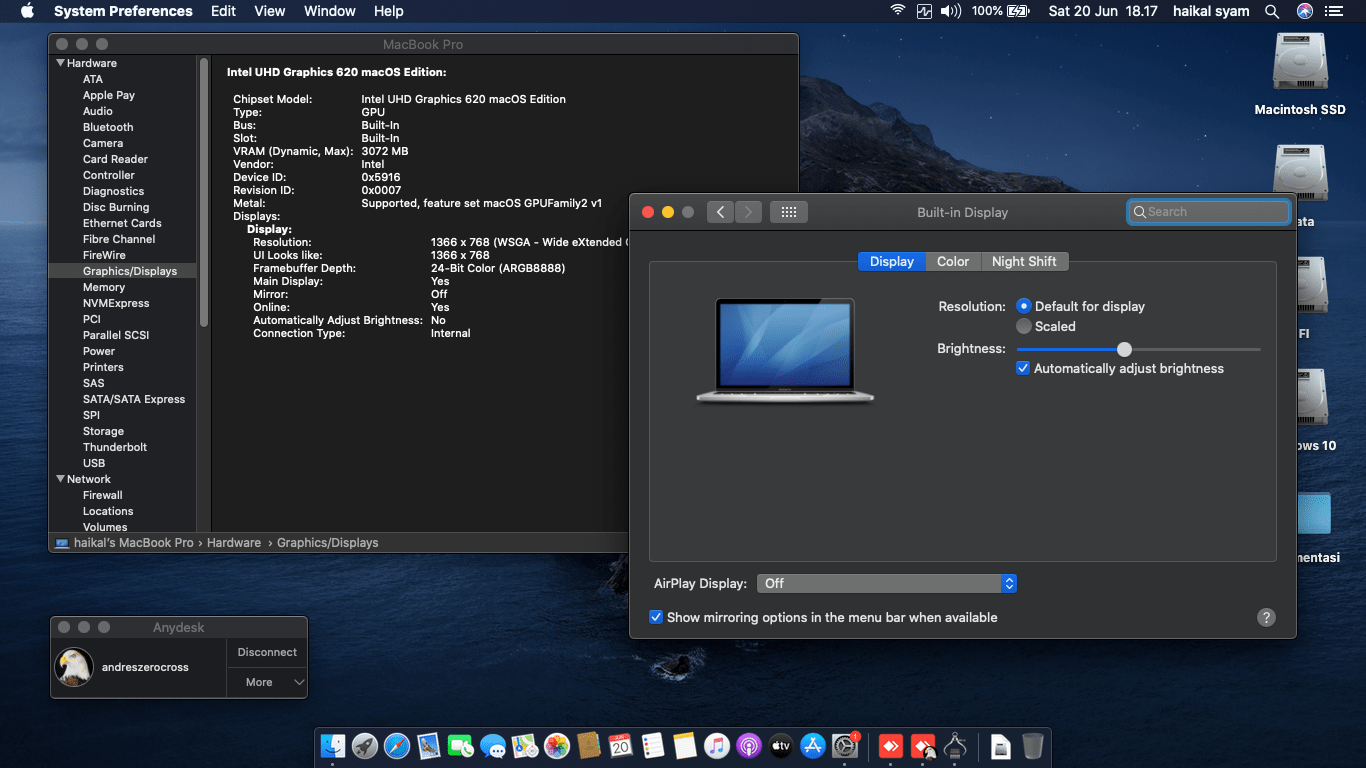Collapse the Network section in sidebar
Image resolution: width=1366 pixels, height=768 pixels.
click(x=60, y=479)
